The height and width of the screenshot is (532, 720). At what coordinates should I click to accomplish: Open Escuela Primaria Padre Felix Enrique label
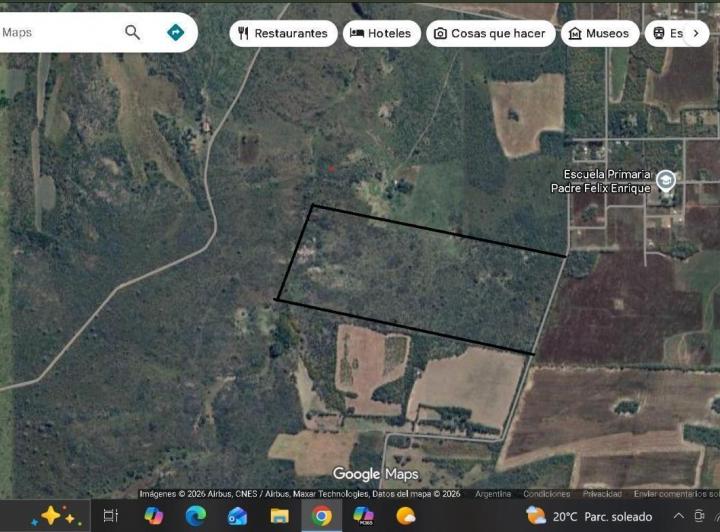pos(601,181)
